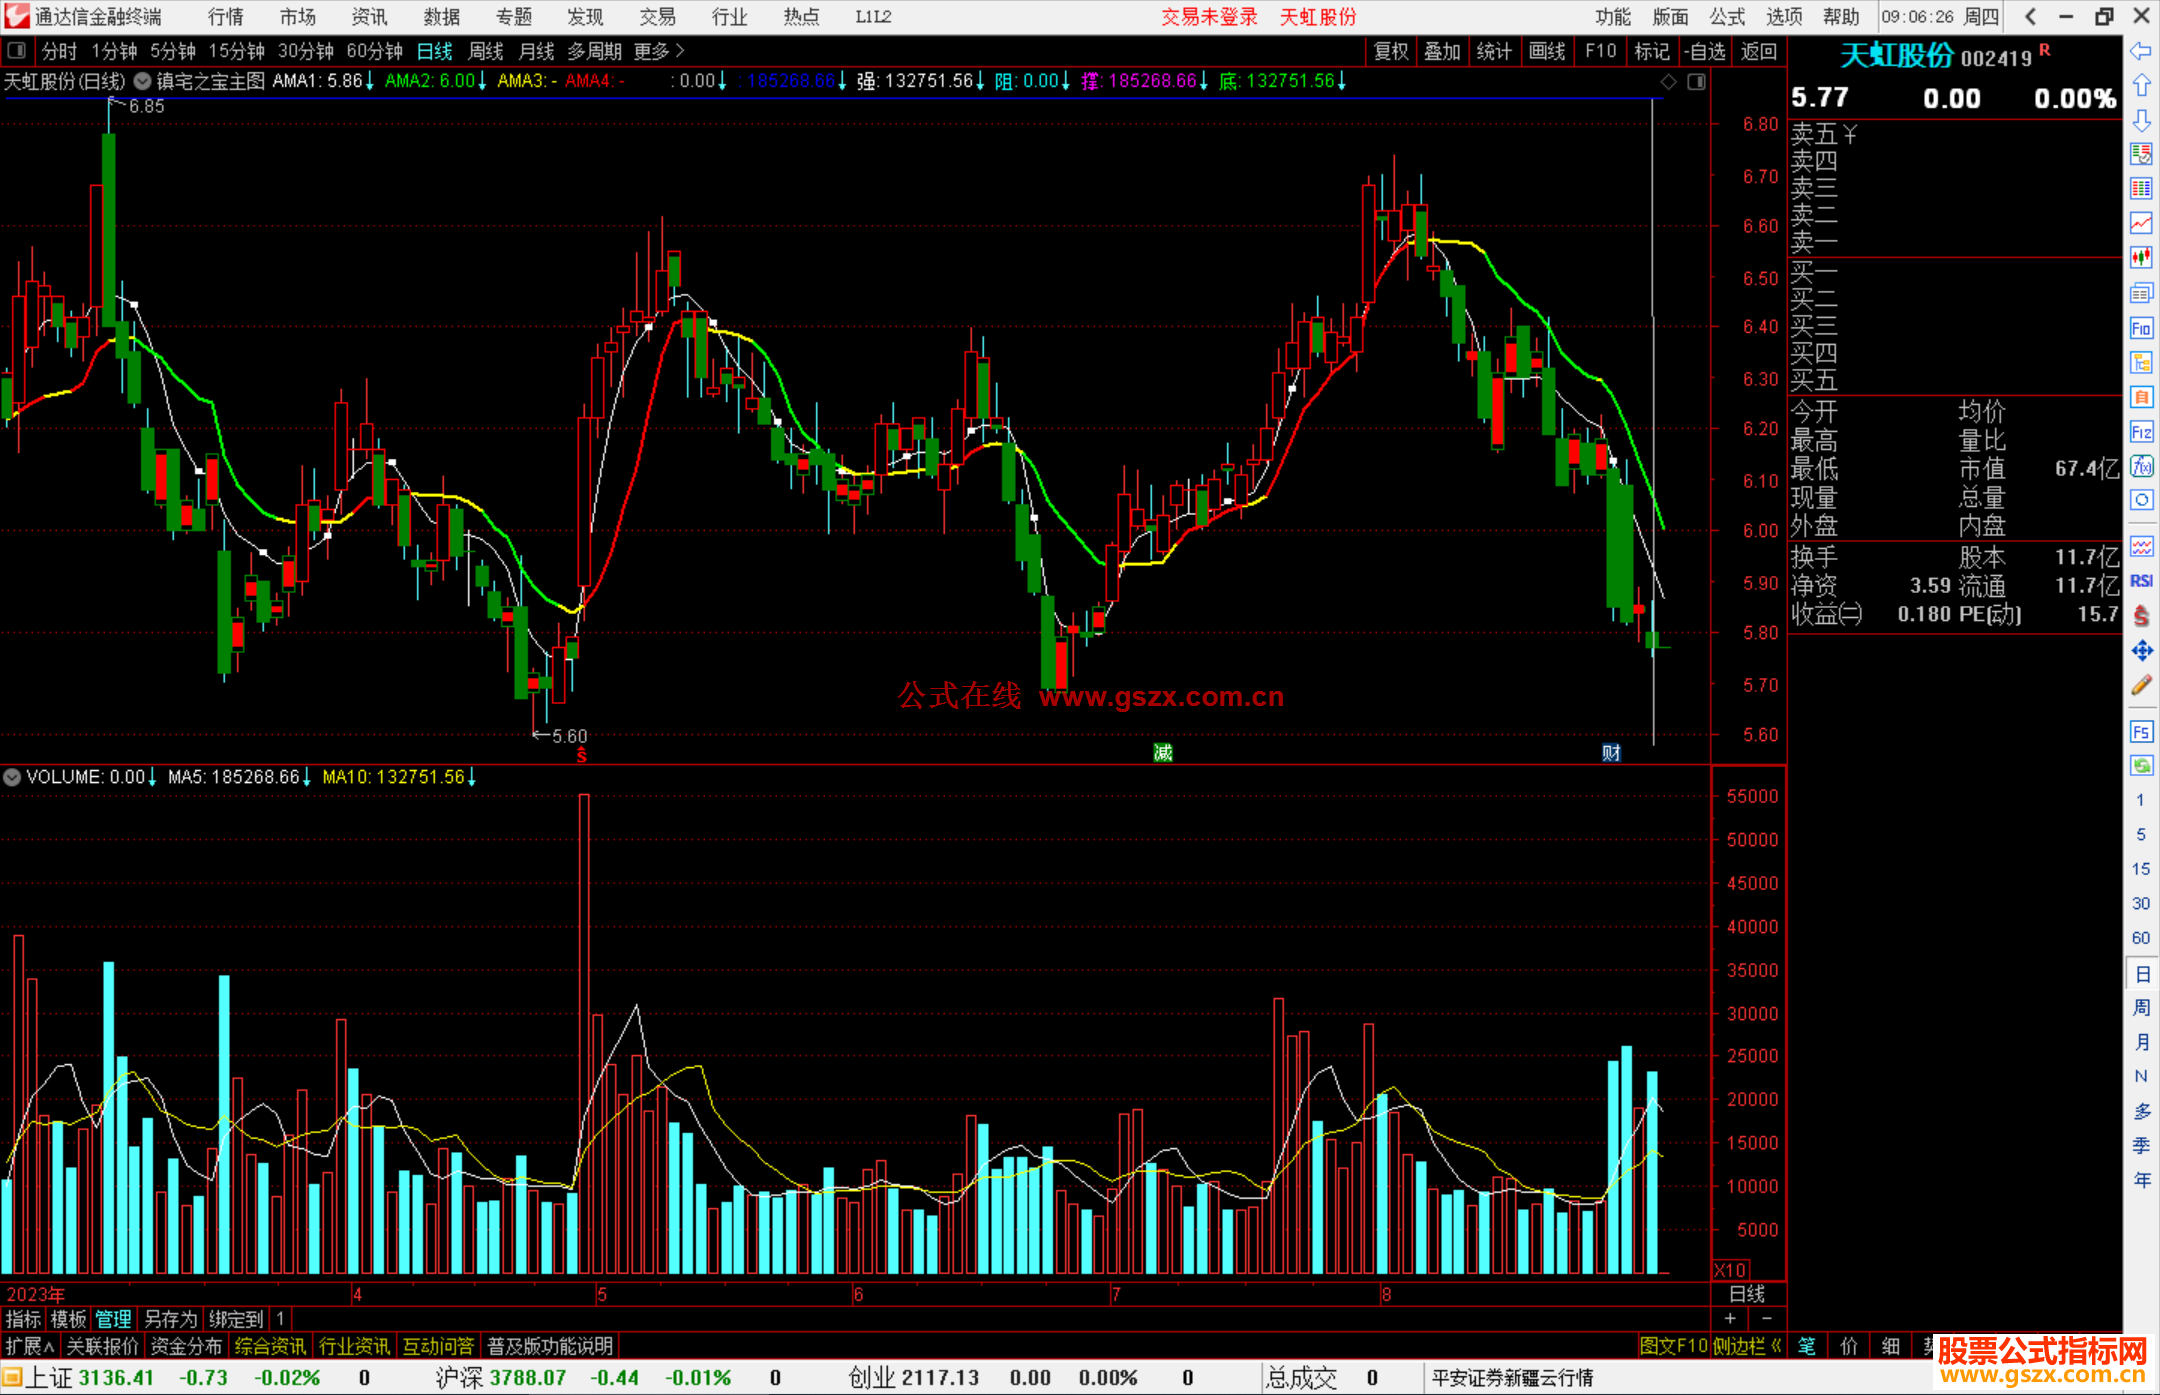The width and height of the screenshot is (2160, 1395).
Task: Open the f(x) formula icon
Action: (2141, 466)
